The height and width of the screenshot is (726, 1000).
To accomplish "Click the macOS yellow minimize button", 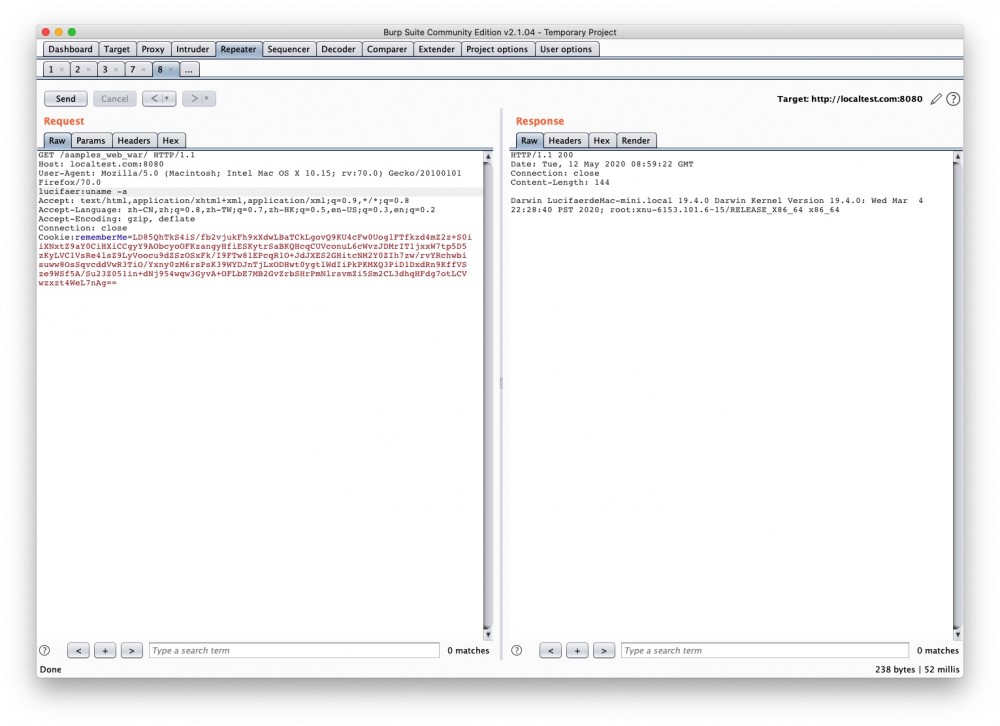I will [59, 32].
